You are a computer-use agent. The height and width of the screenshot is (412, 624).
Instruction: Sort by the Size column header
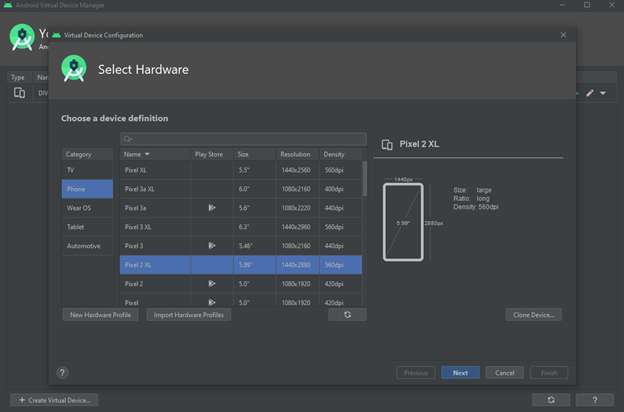point(254,154)
